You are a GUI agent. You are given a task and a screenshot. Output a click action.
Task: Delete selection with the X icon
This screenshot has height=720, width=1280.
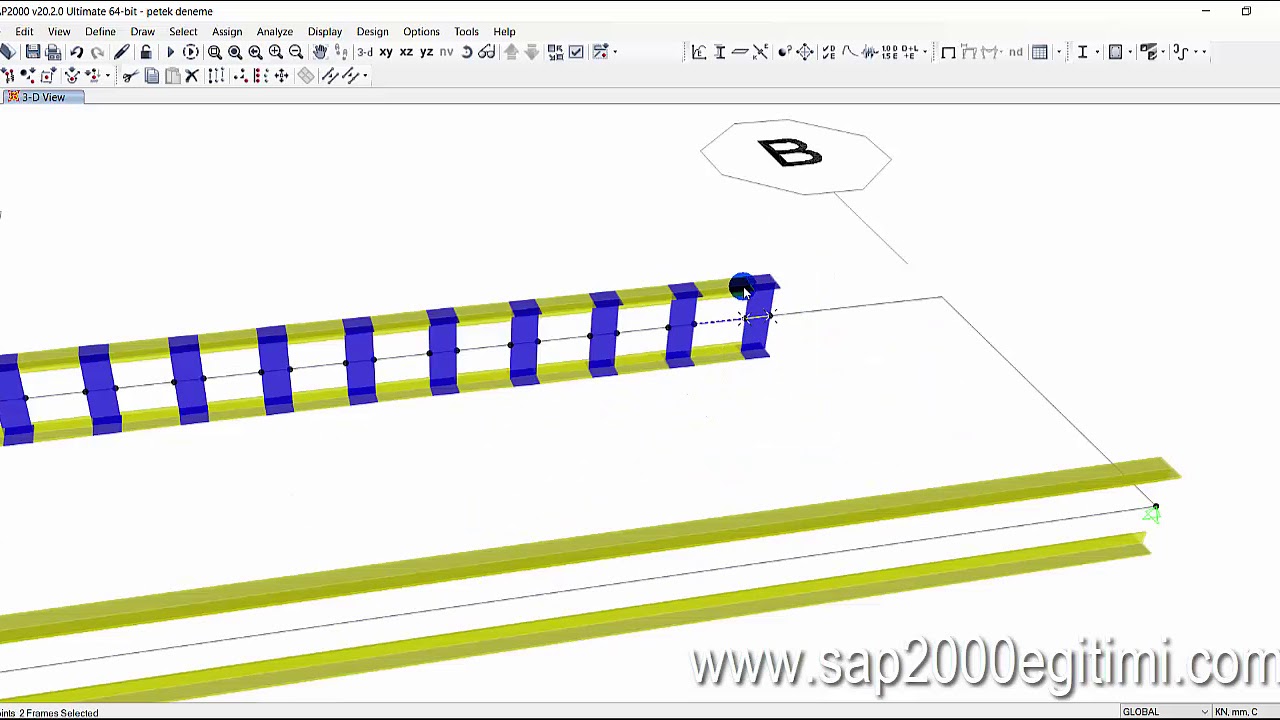click(x=192, y=76)
